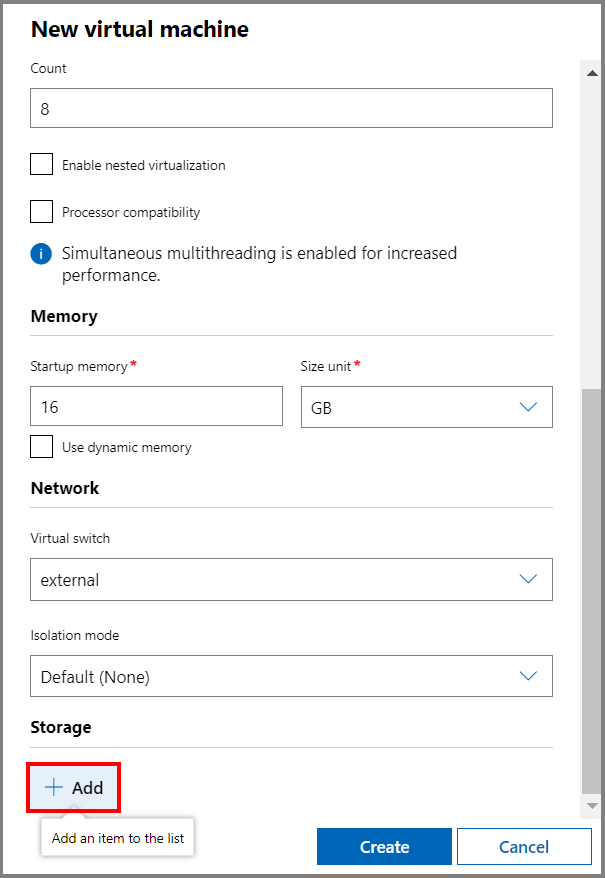Open the Virtual switch dropdown showing external
Screen dimensions: 605x878
point(291,579)
